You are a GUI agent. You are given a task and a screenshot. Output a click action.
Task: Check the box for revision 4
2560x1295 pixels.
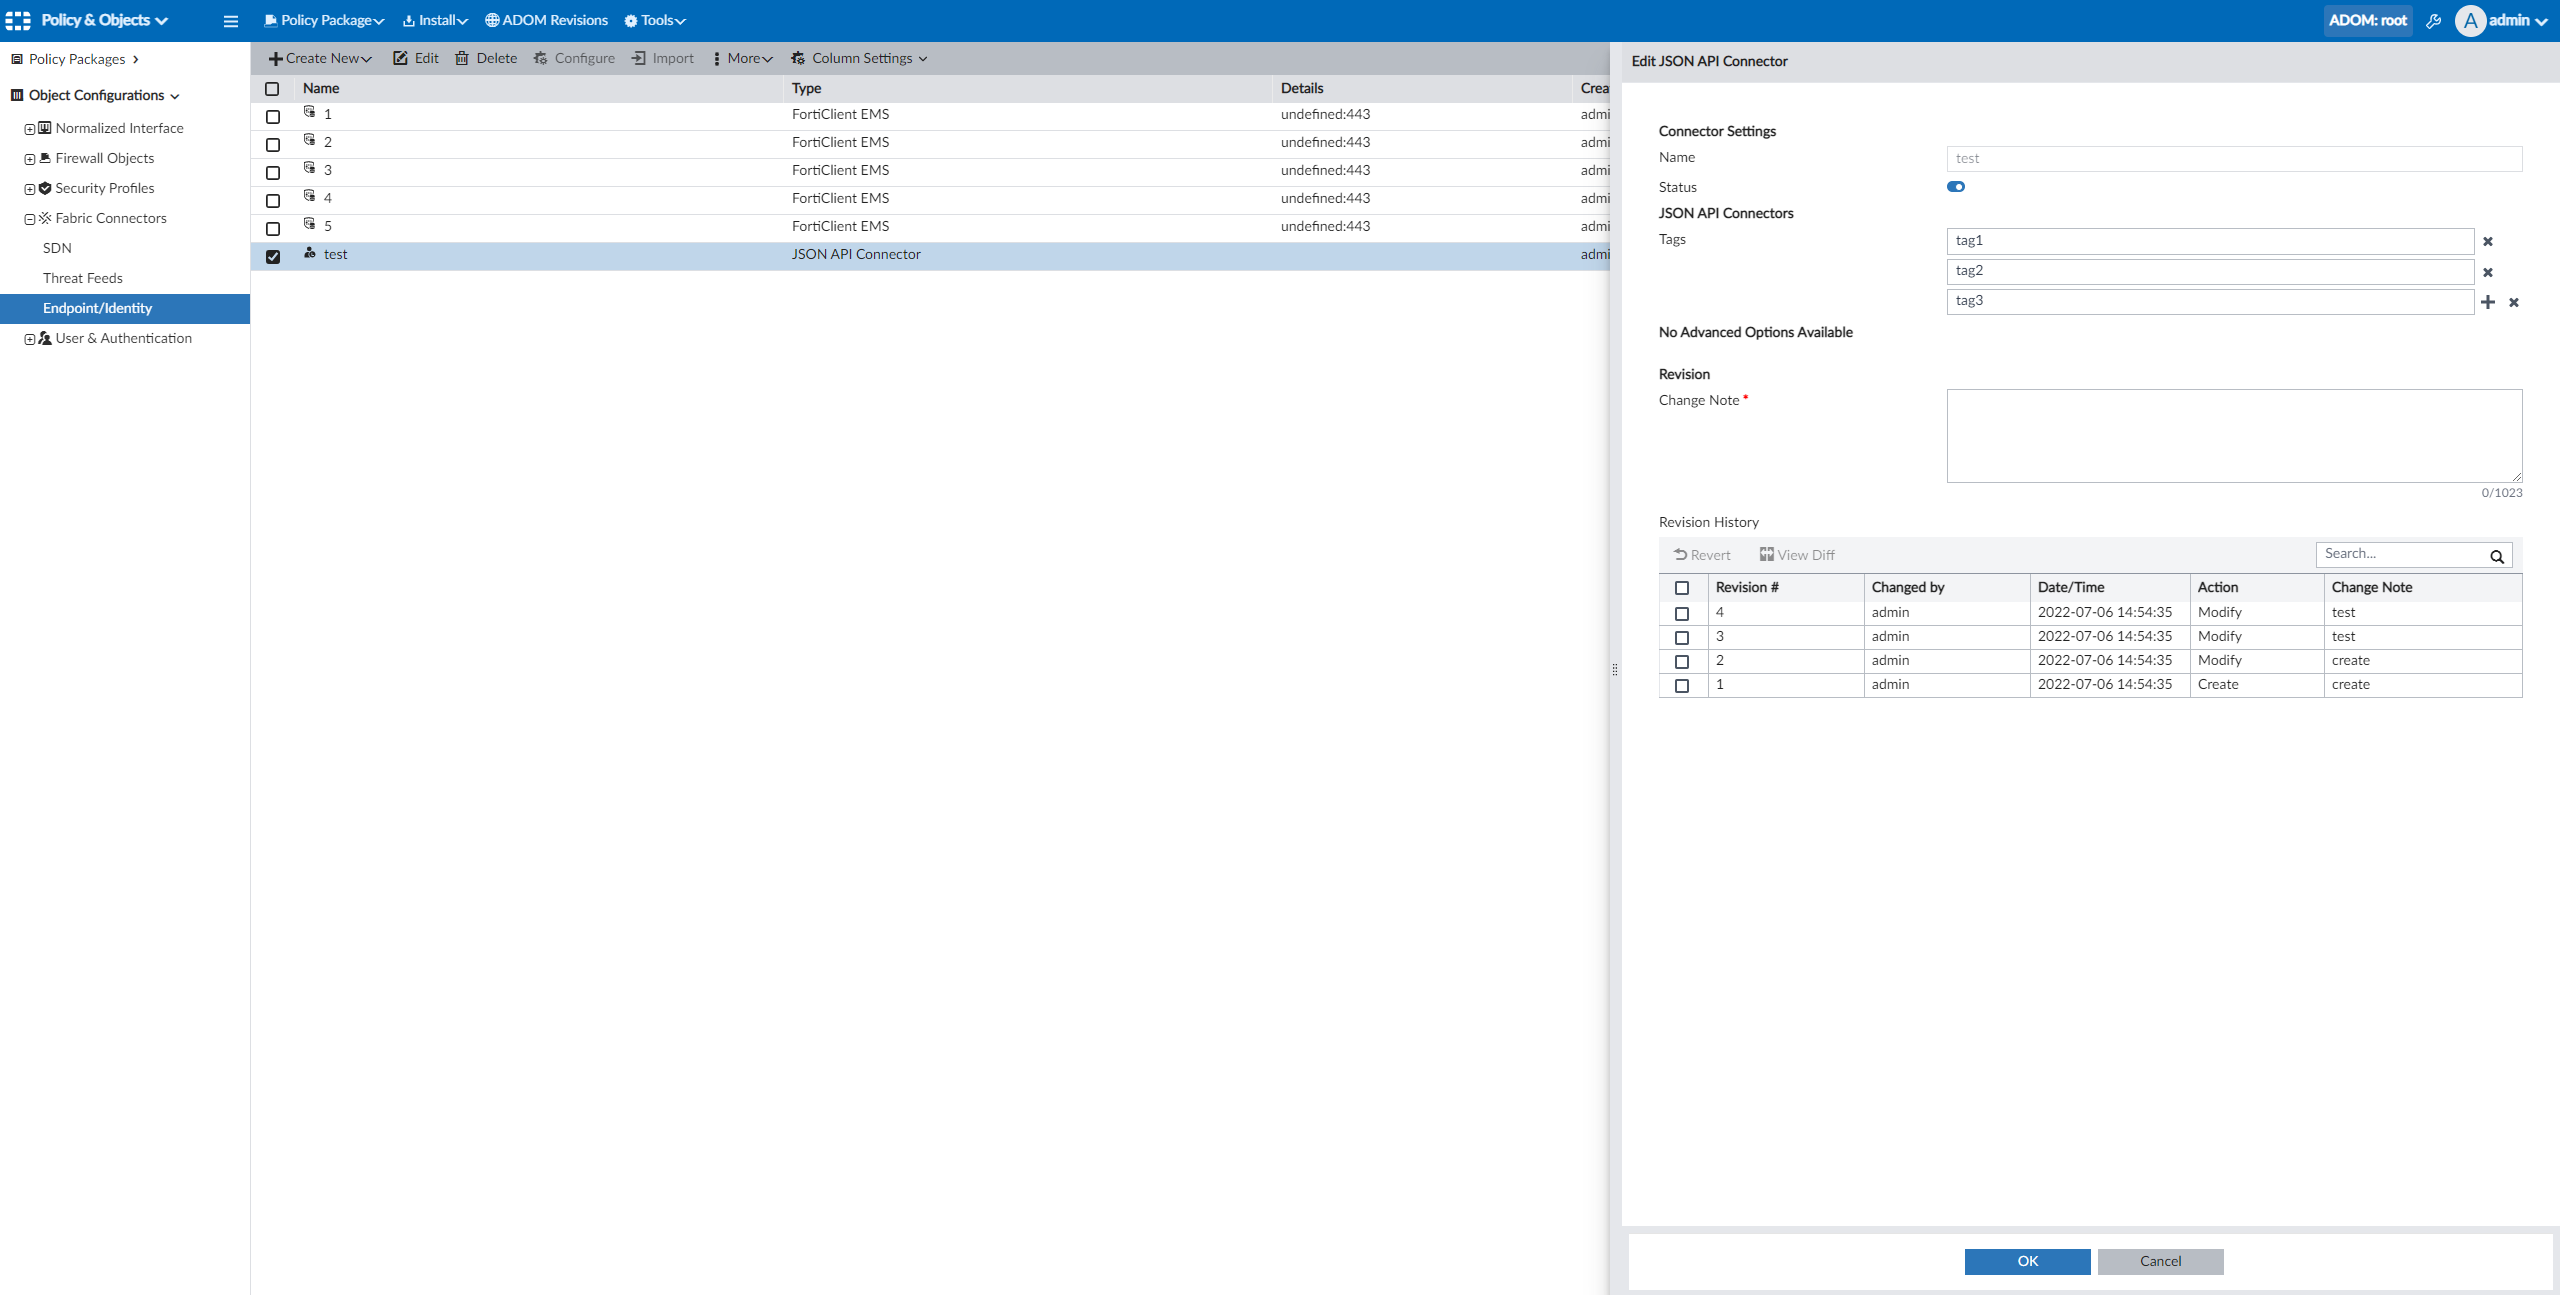(1682, 614)
